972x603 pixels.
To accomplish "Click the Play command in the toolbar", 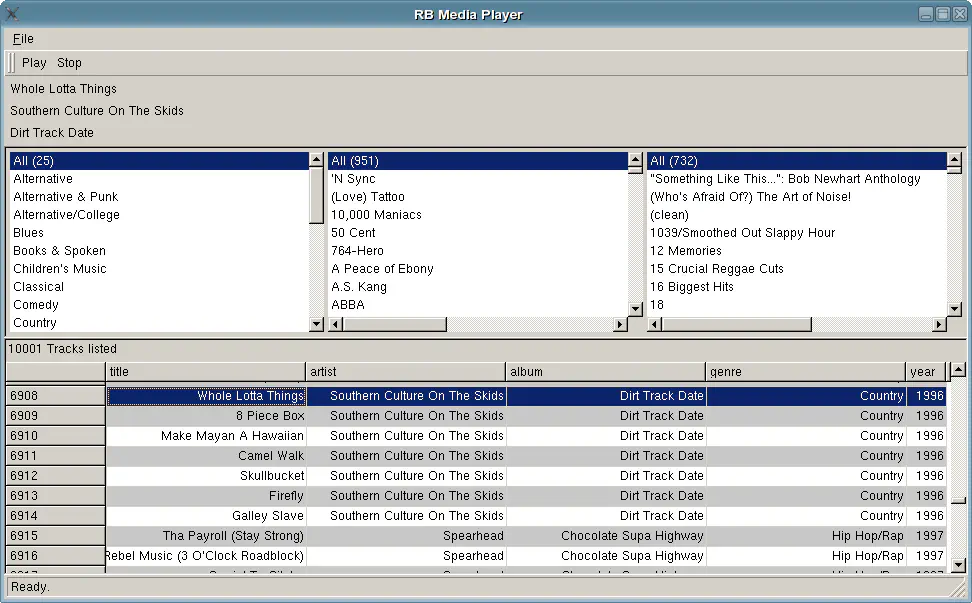I will [x=33, y=62].
